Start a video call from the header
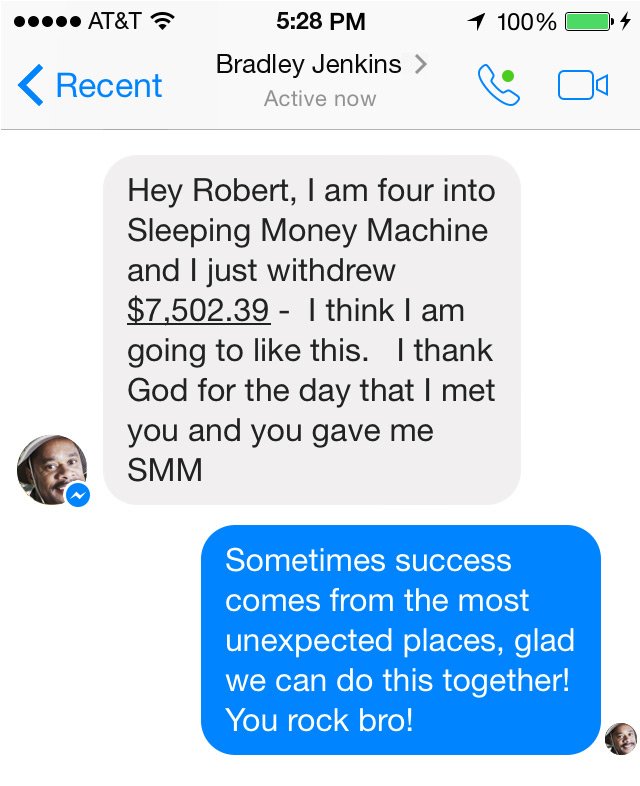 (582, 86)
